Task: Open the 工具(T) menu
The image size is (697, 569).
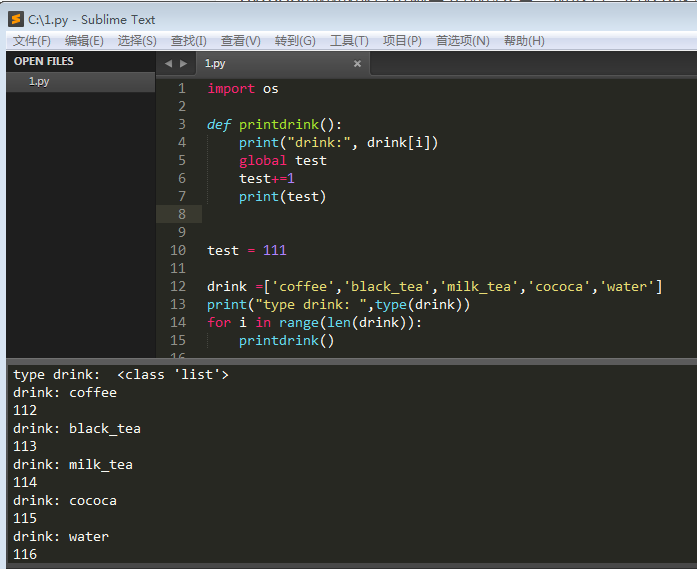Action: click(x=349, y=41)
